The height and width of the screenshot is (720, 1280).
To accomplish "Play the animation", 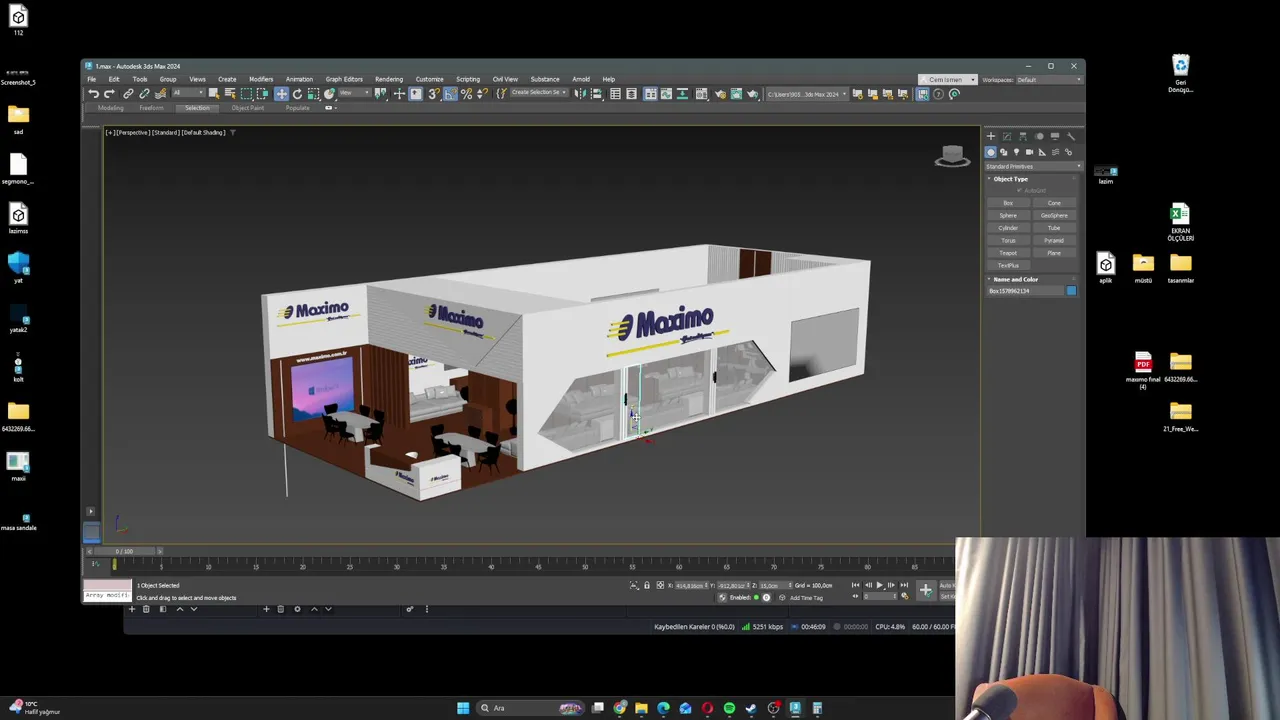I will (x=879, y=585).
